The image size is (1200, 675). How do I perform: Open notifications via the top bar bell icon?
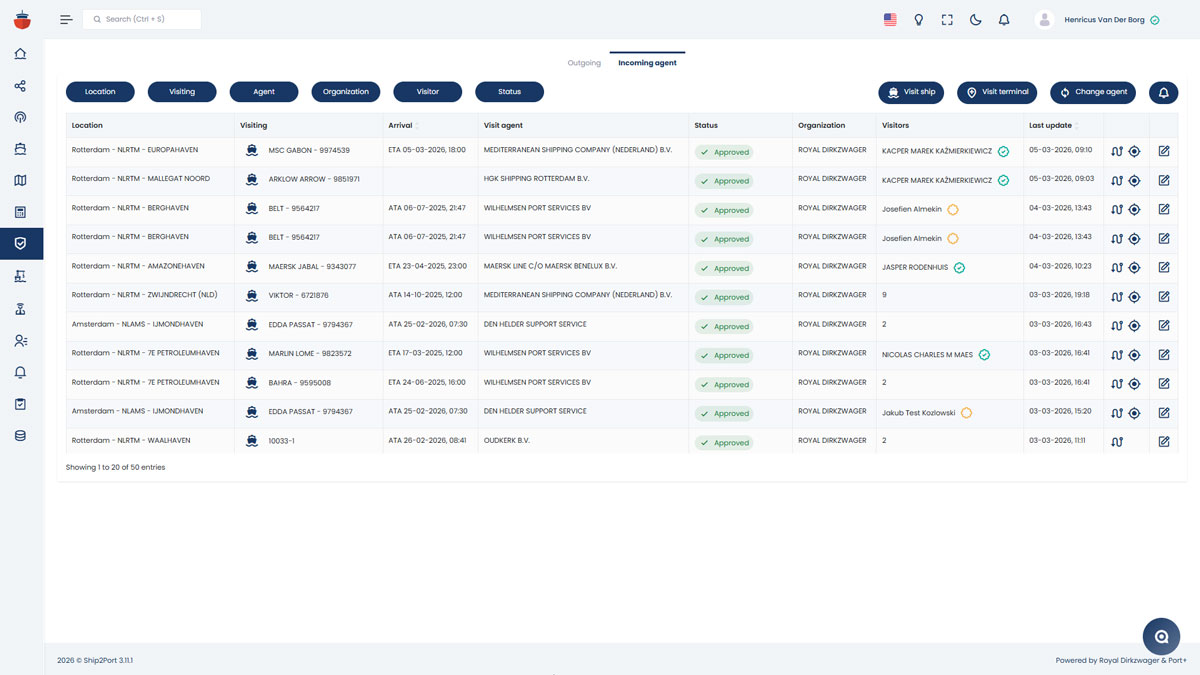coord(1004,19)
